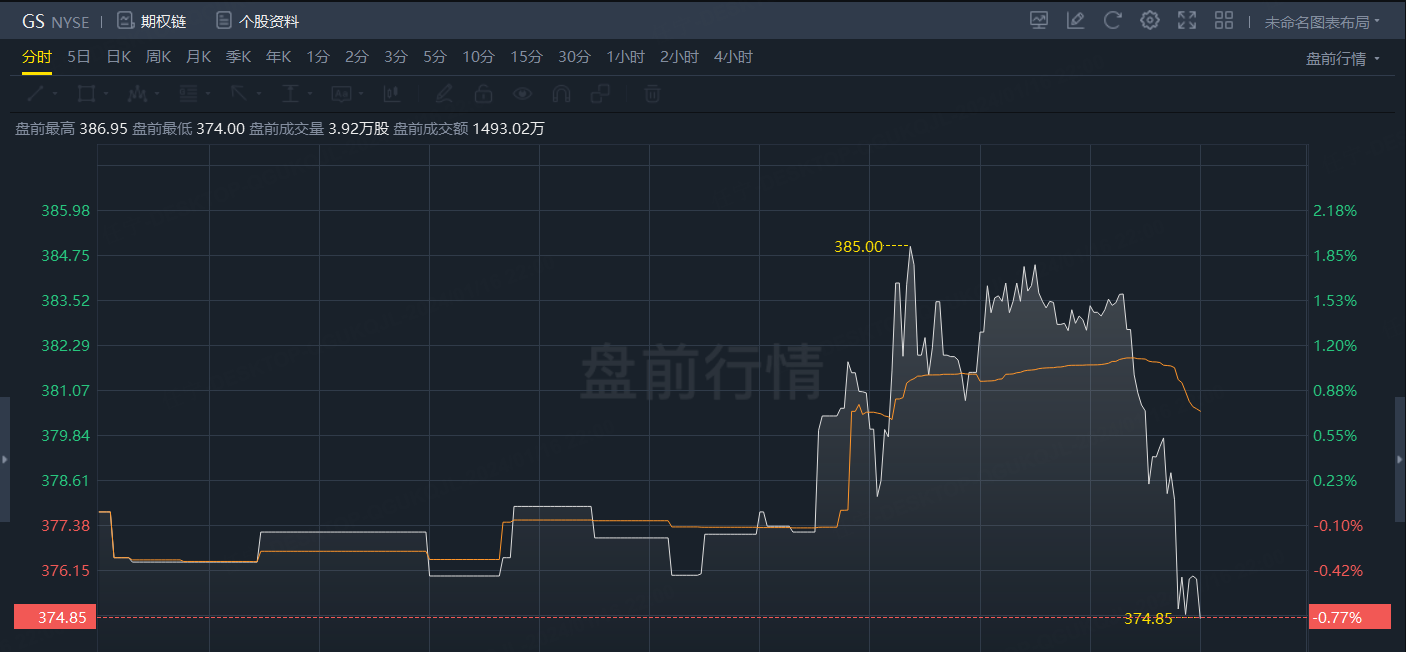Open chart settings gear icon
Image resolution: width=1406 pixels, height=652 pixels.
[1150, 20]
